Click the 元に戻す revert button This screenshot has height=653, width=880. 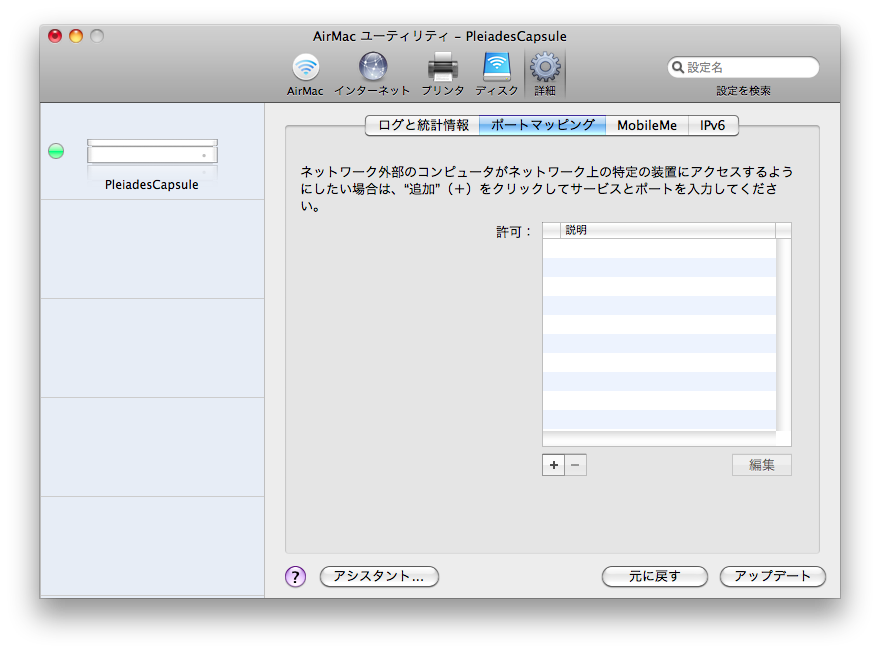point(654,576)
